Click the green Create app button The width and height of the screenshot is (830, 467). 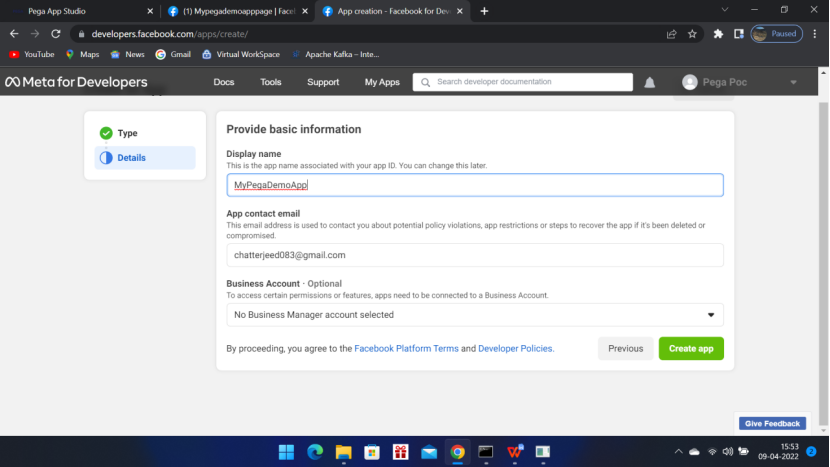click(x=691, y=348)
